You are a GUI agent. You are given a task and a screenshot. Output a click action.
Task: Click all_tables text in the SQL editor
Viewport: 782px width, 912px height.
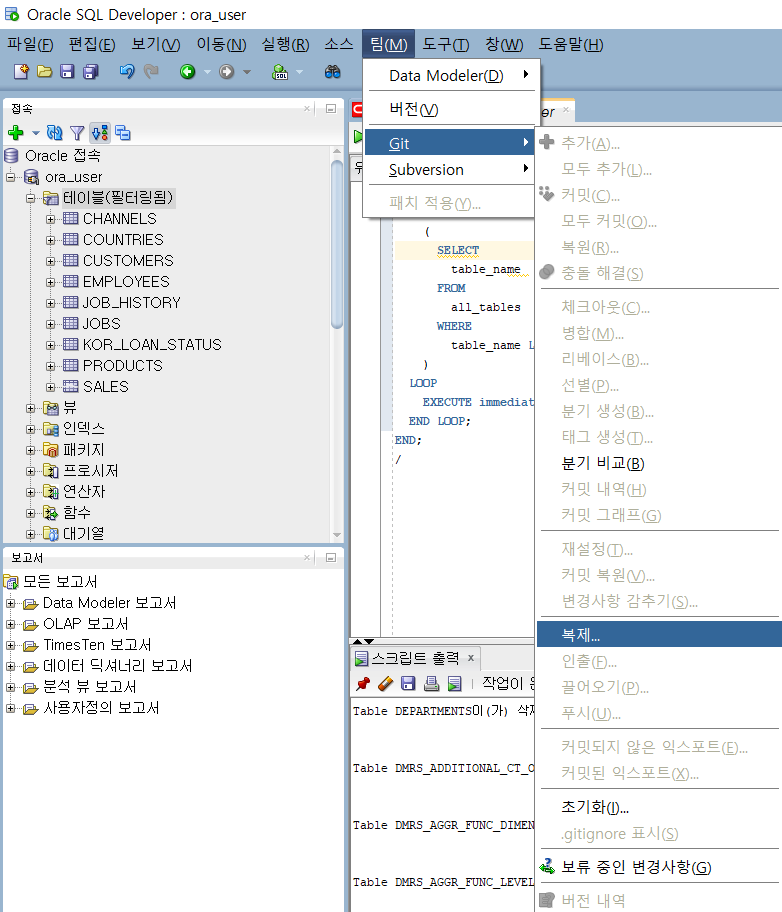click(x=486, y=307)
